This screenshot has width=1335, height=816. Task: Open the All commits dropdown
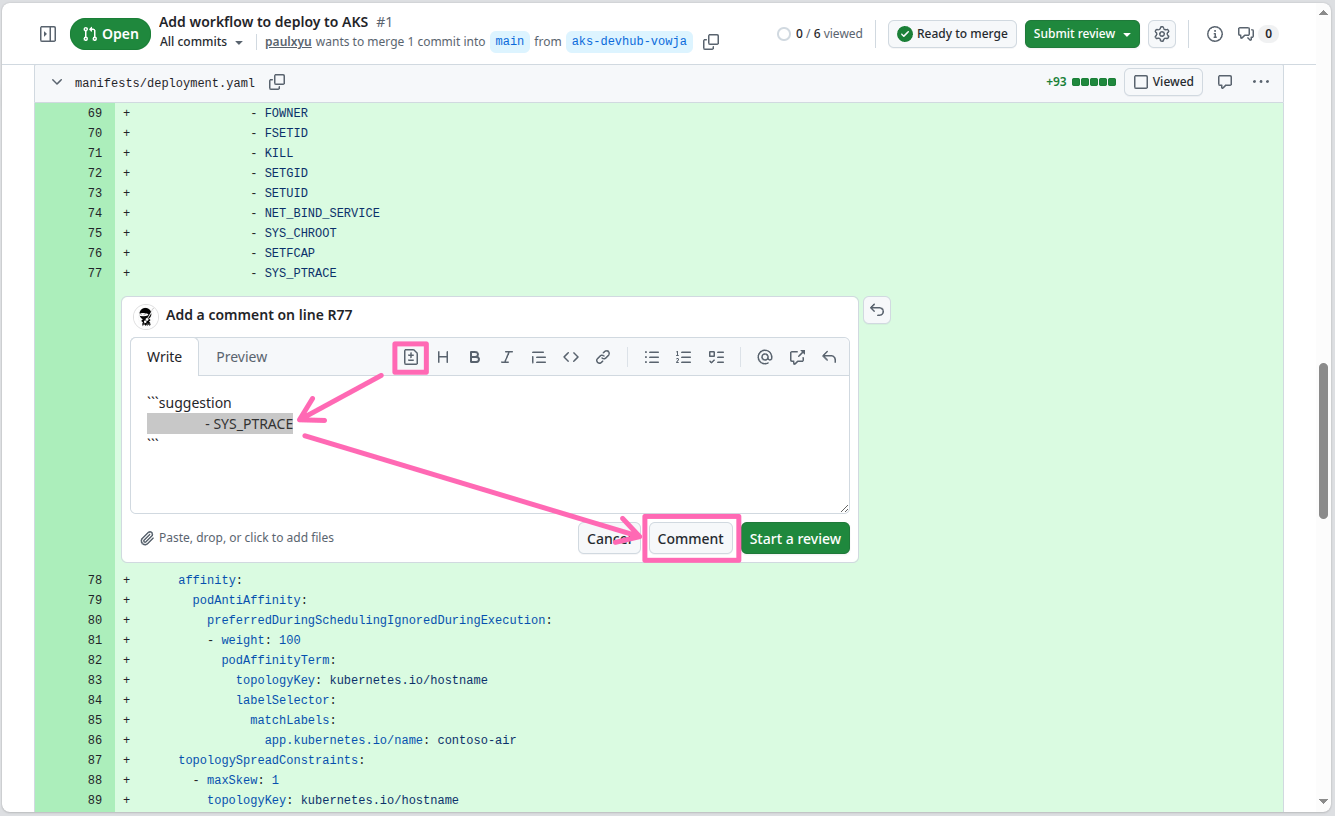[x=201, y=42]
